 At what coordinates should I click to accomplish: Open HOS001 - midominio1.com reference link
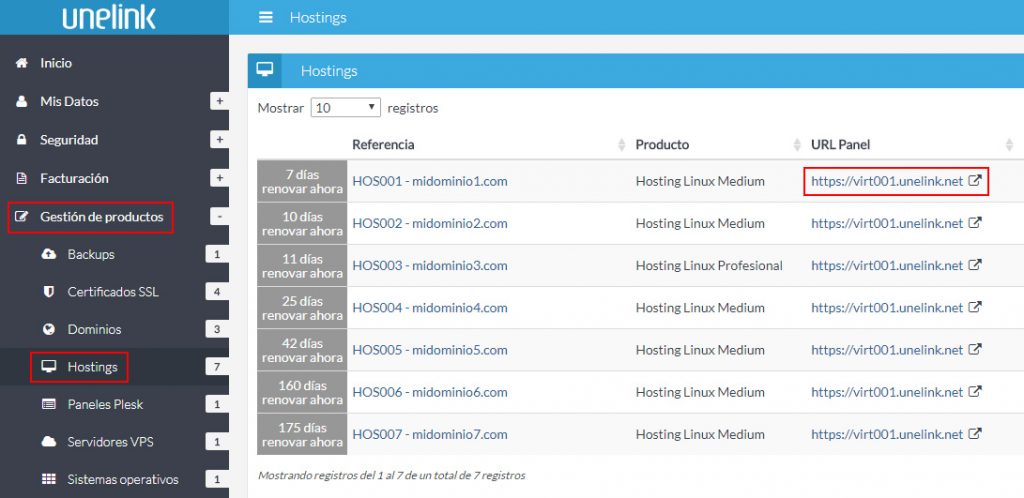(x=430, y=181)
